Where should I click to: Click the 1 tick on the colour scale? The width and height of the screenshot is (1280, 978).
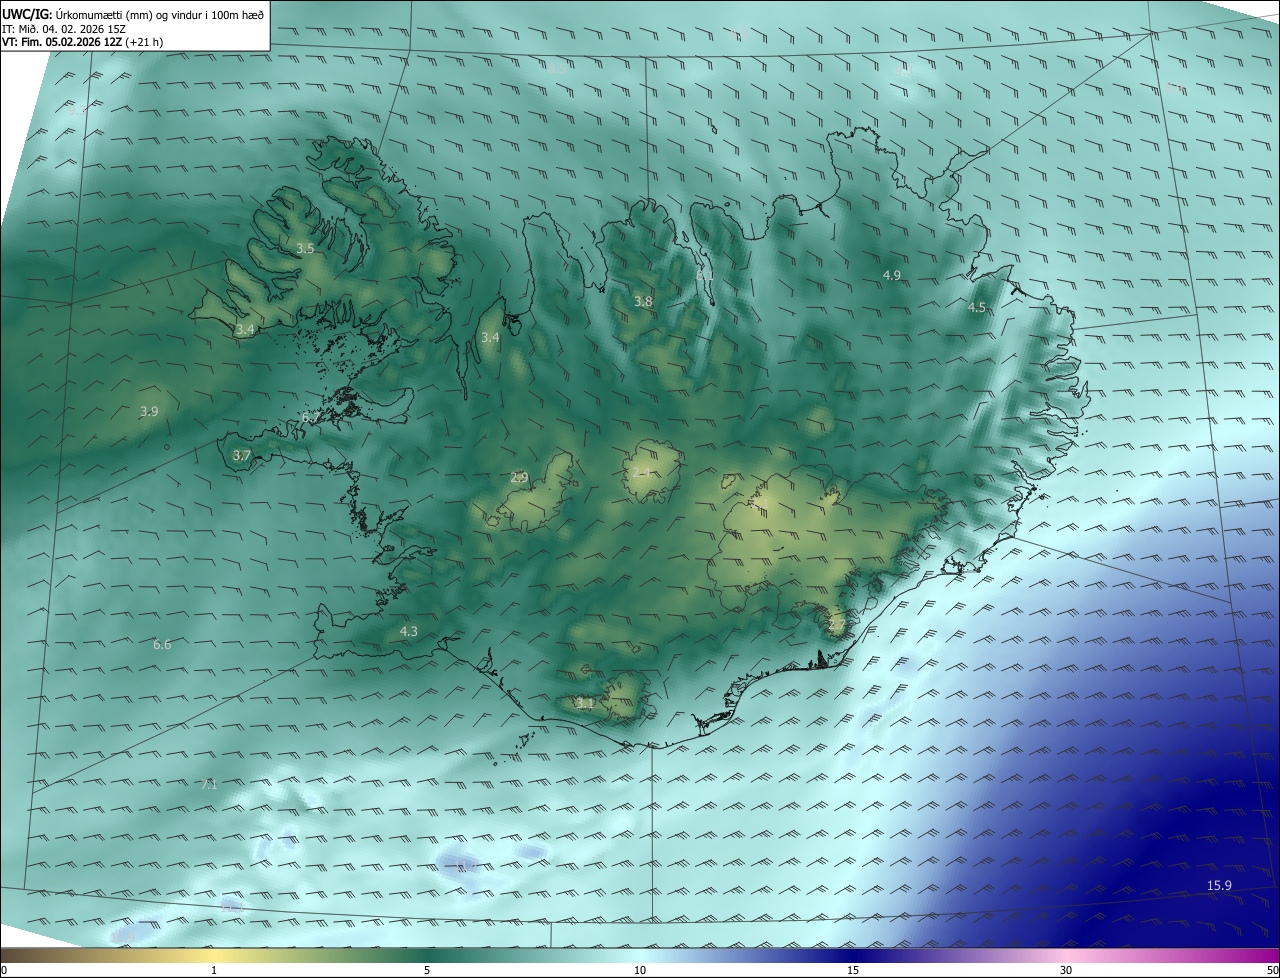pyautogui.click(x=214, y=970)
